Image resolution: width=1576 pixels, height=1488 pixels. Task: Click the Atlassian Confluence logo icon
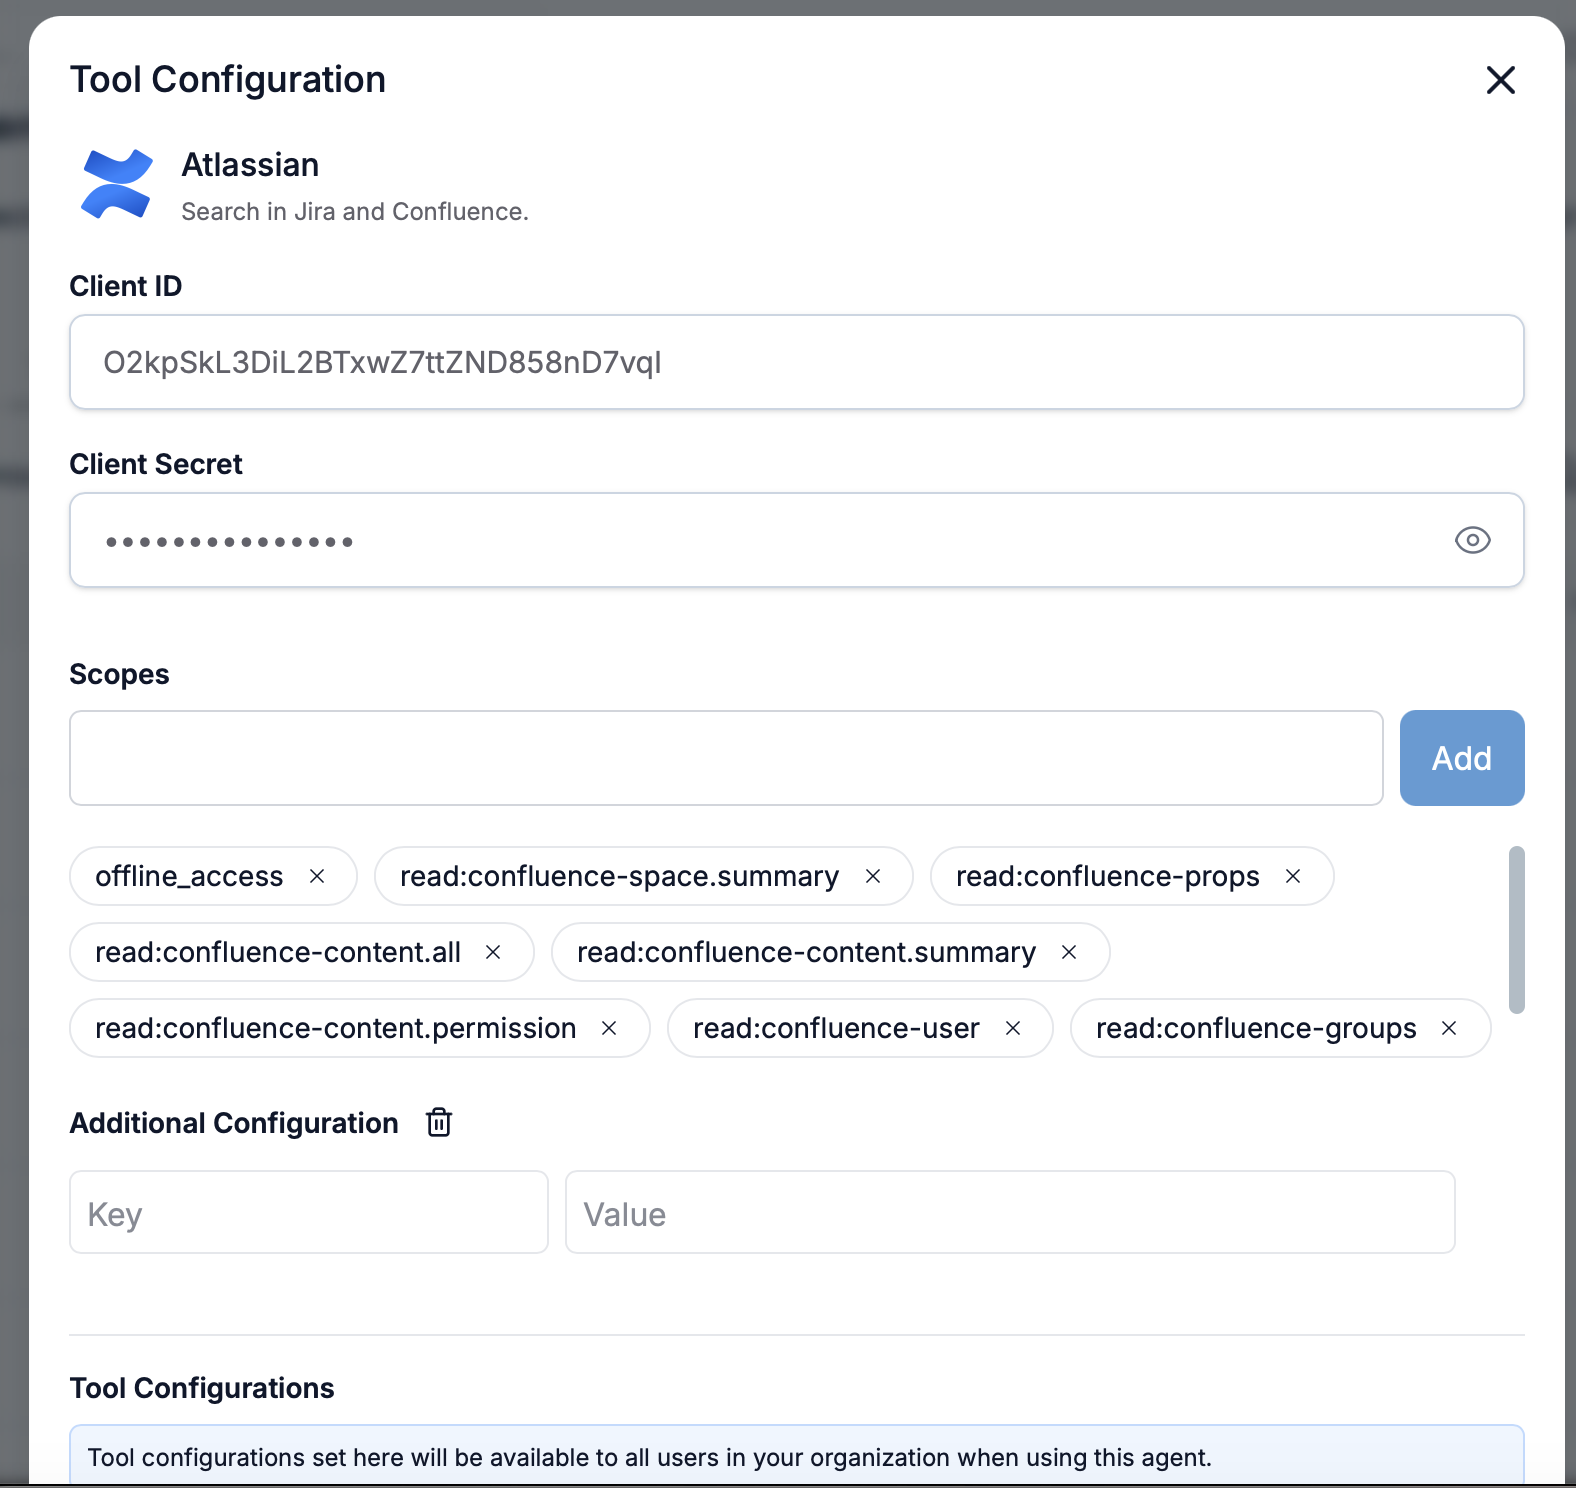(x=117, y=184)
